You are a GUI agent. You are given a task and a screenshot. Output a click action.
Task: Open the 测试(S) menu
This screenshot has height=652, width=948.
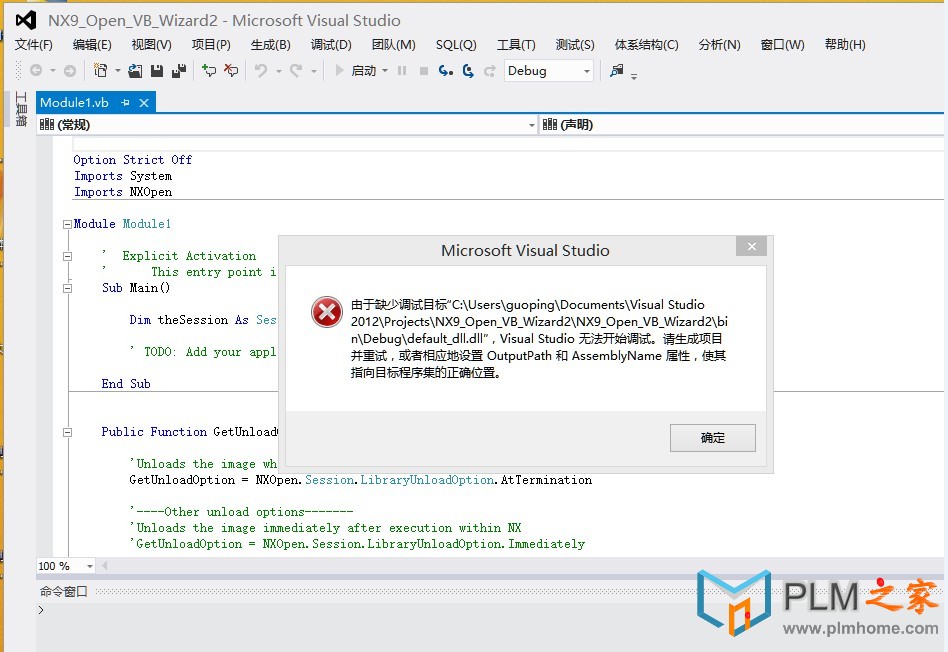575,45
